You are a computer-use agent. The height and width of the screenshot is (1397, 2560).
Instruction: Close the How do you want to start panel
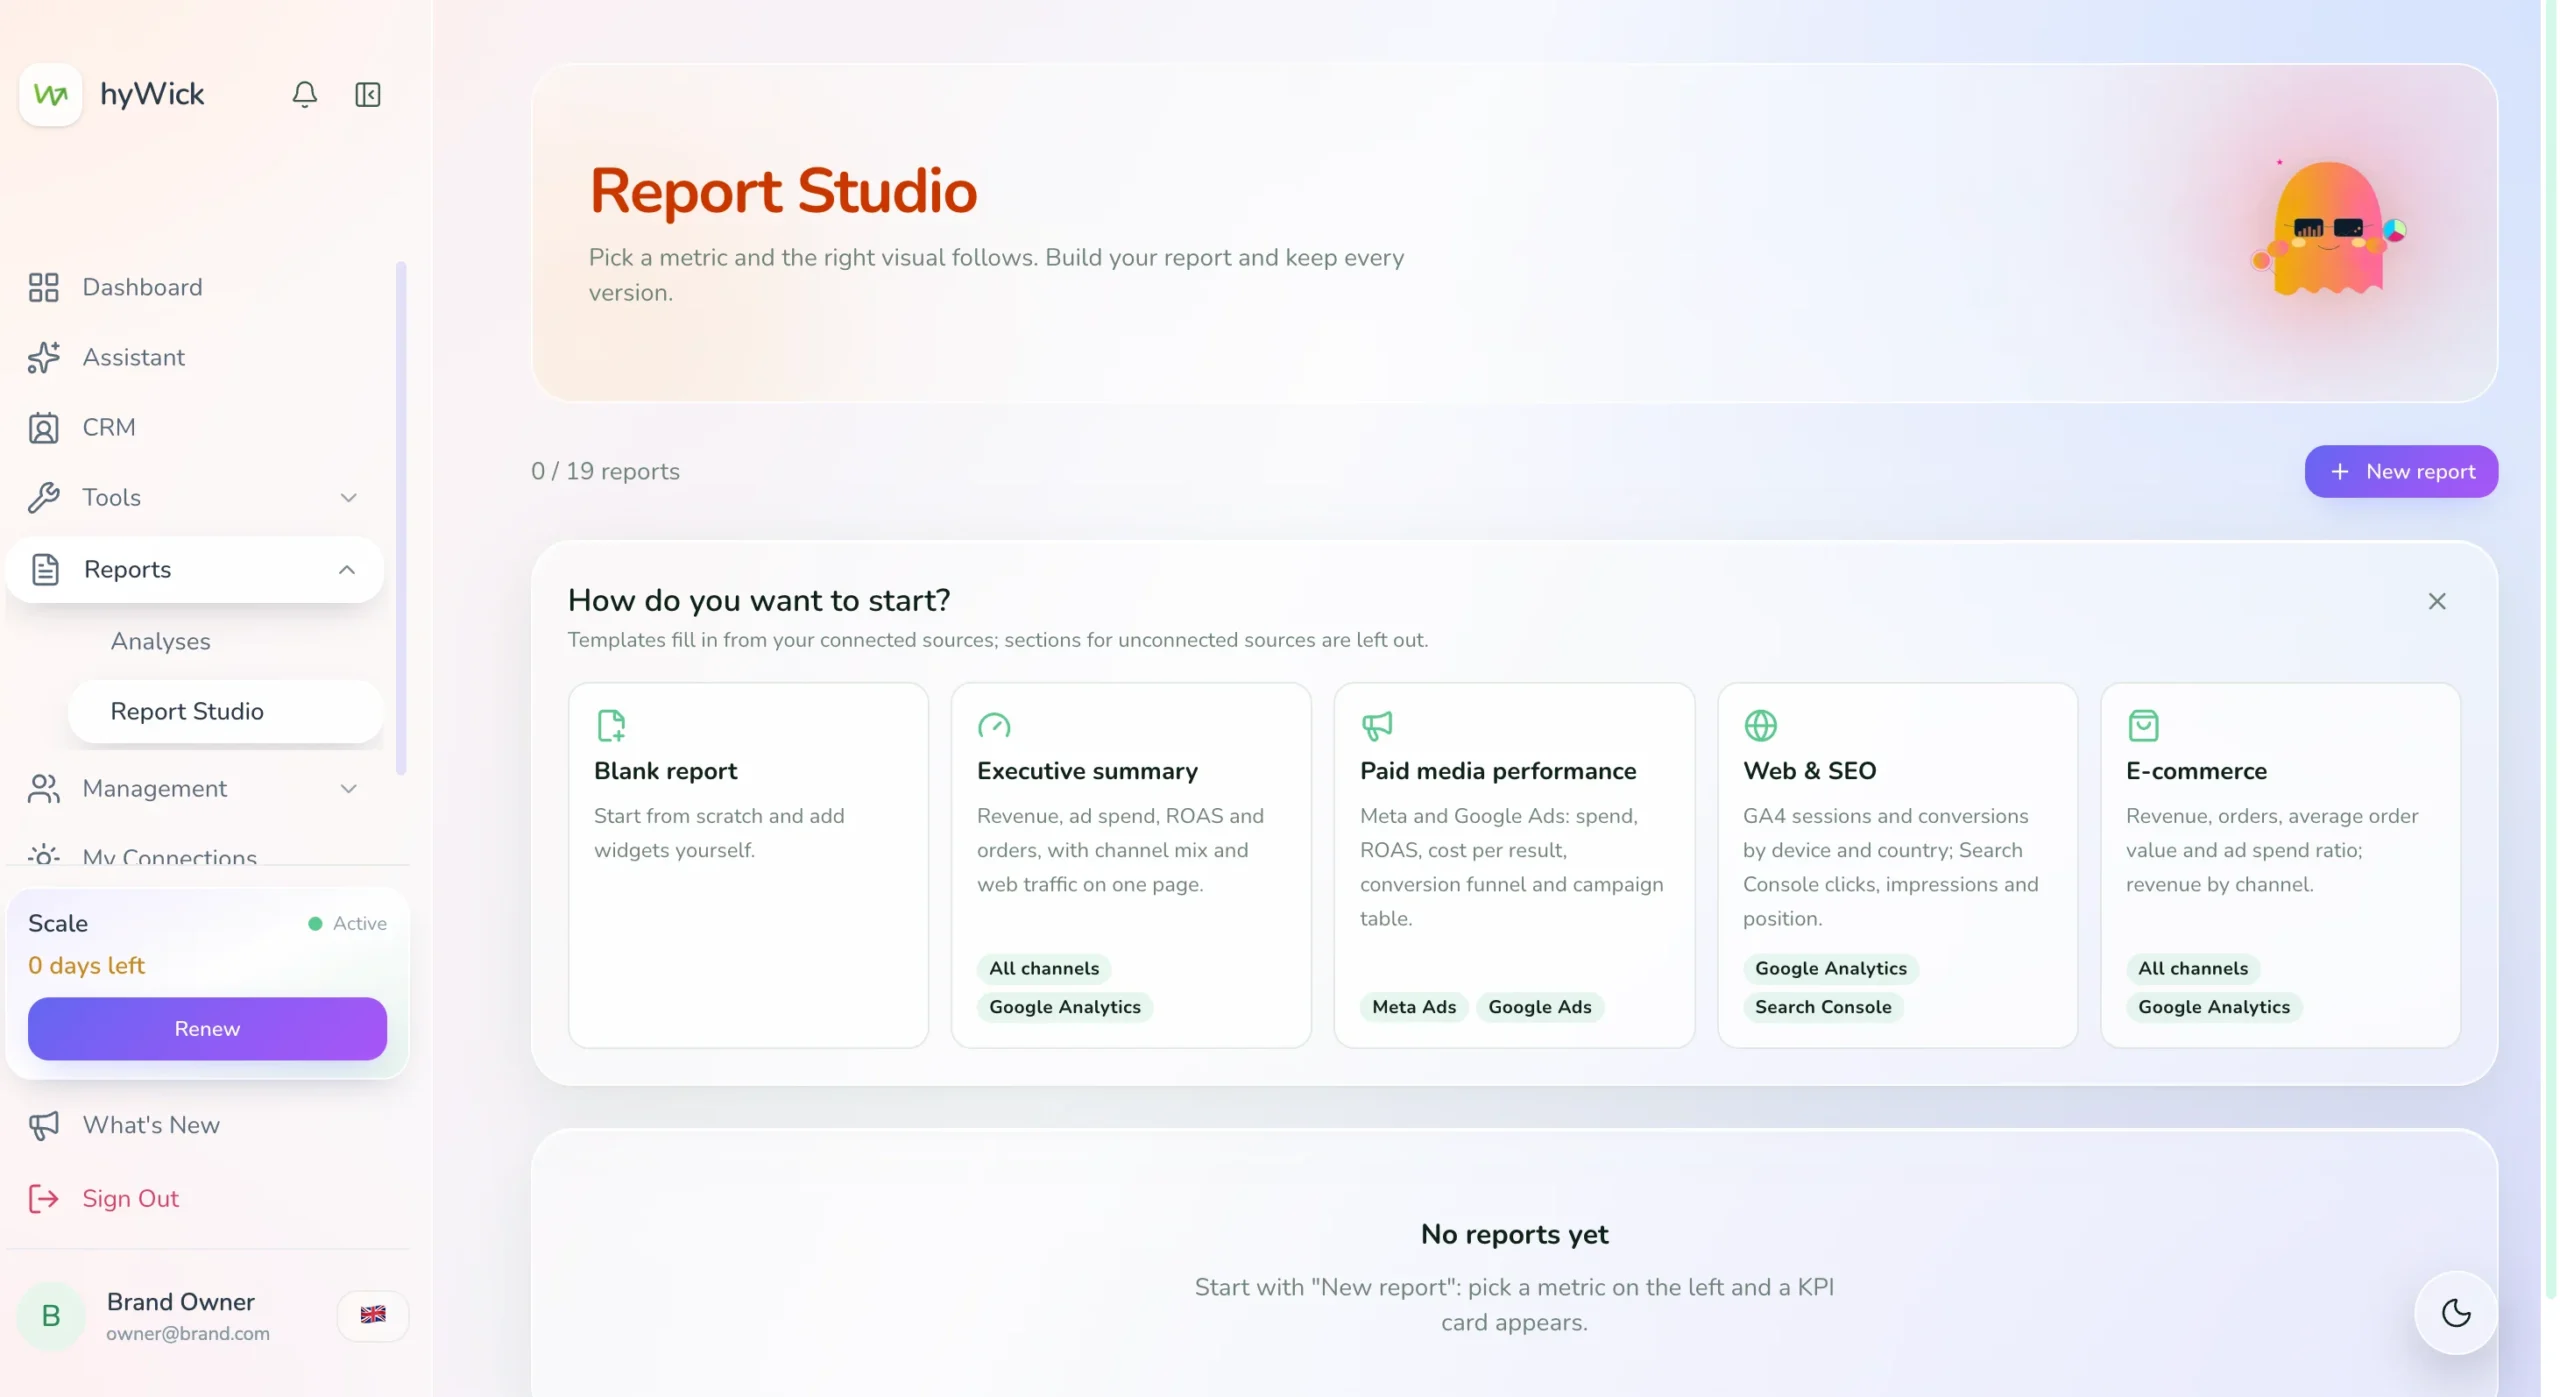click(2436, 601)
